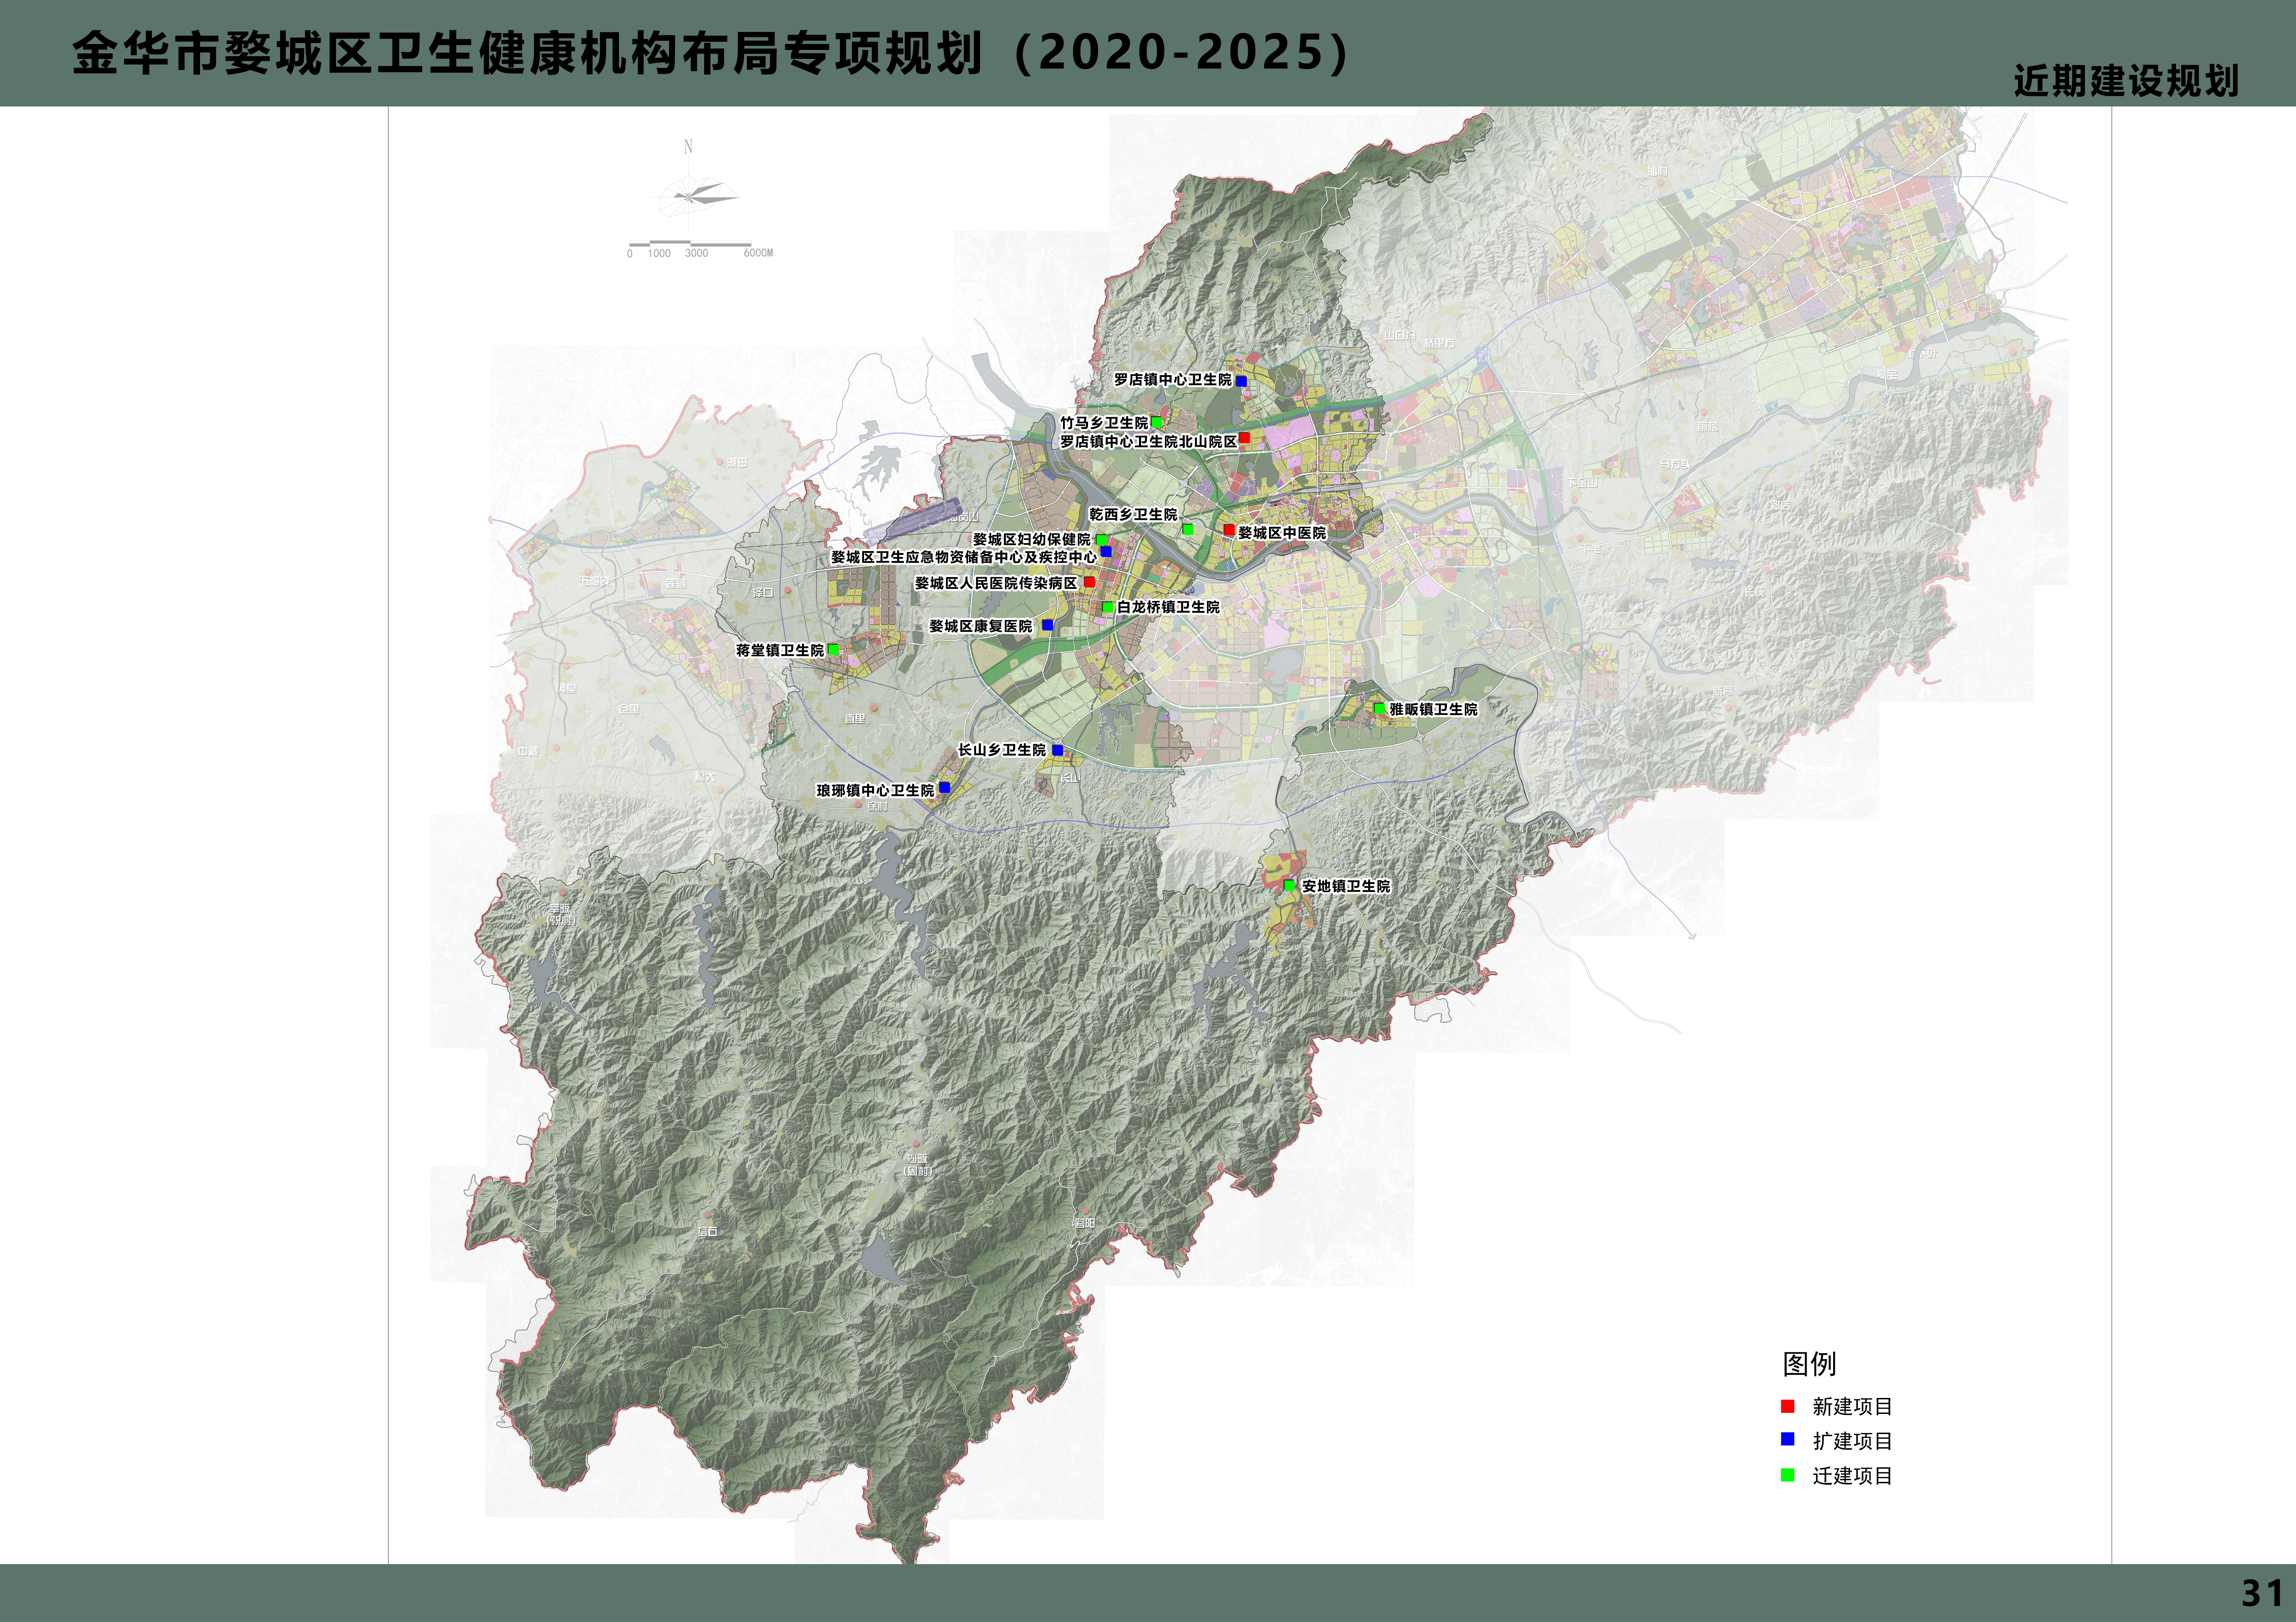Viewport: 2296px width, 1622px height.
Task: Select the red marker of 婺城区人民医院传染病区
Action: [x=1090, y=582]
